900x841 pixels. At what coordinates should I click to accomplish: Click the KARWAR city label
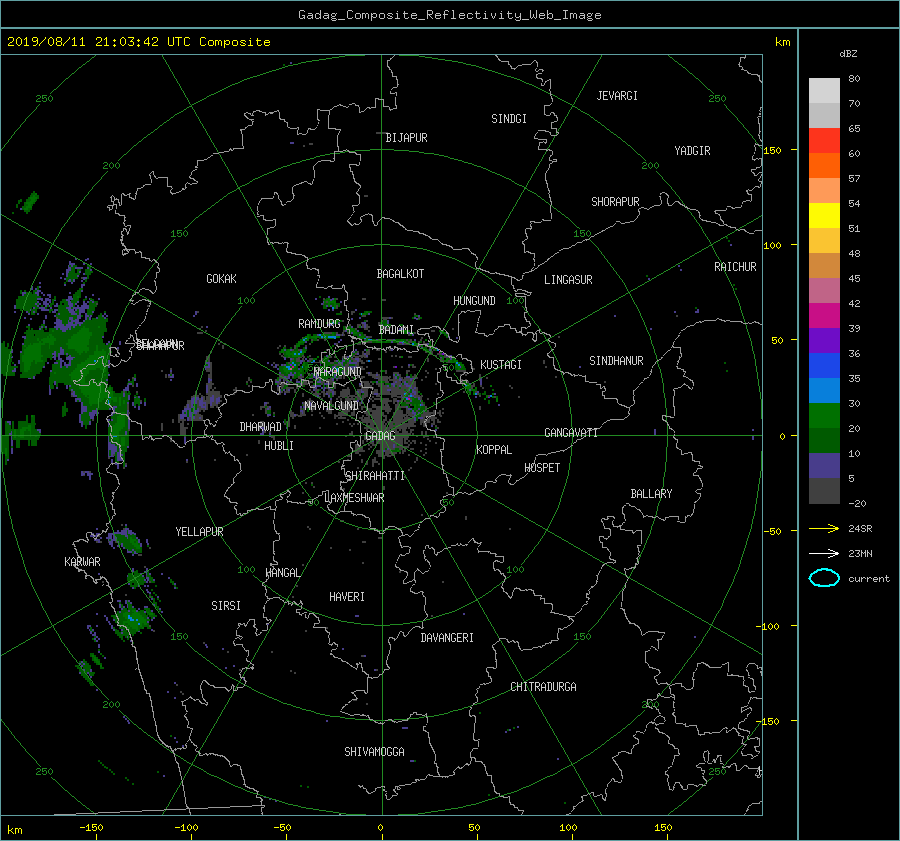pyautogui.click(x=82, y=562)
